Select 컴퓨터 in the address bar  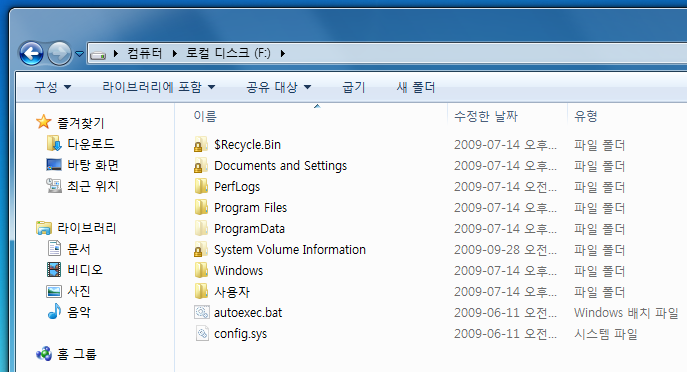click(x=145, y=53)
